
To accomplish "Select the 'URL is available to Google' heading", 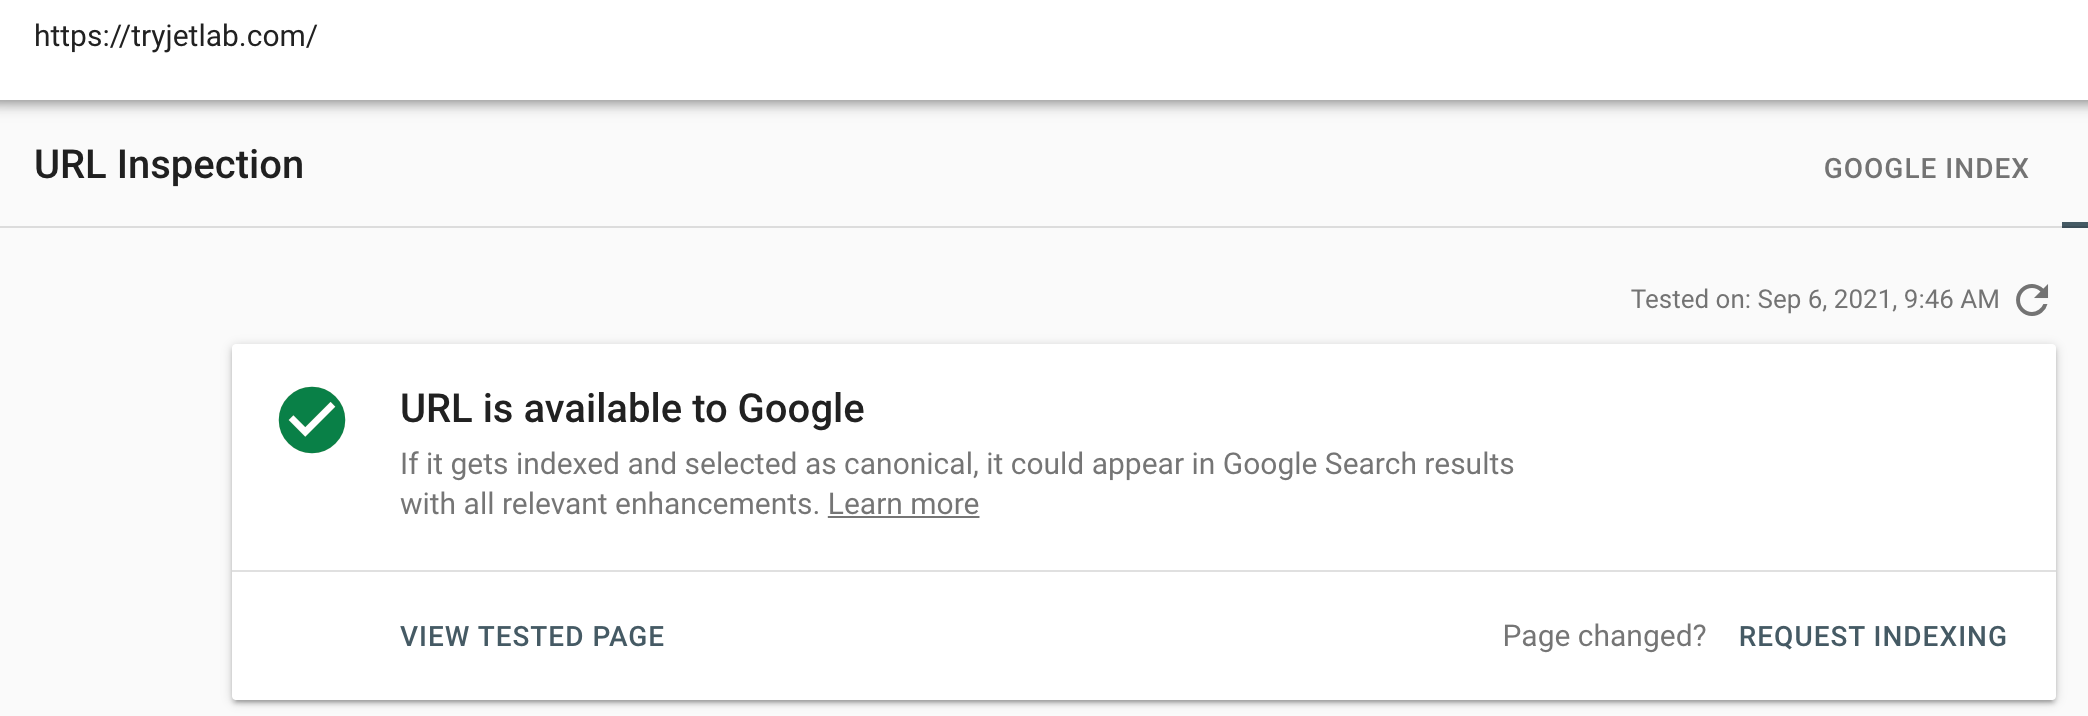I will (x=632, y=409).
